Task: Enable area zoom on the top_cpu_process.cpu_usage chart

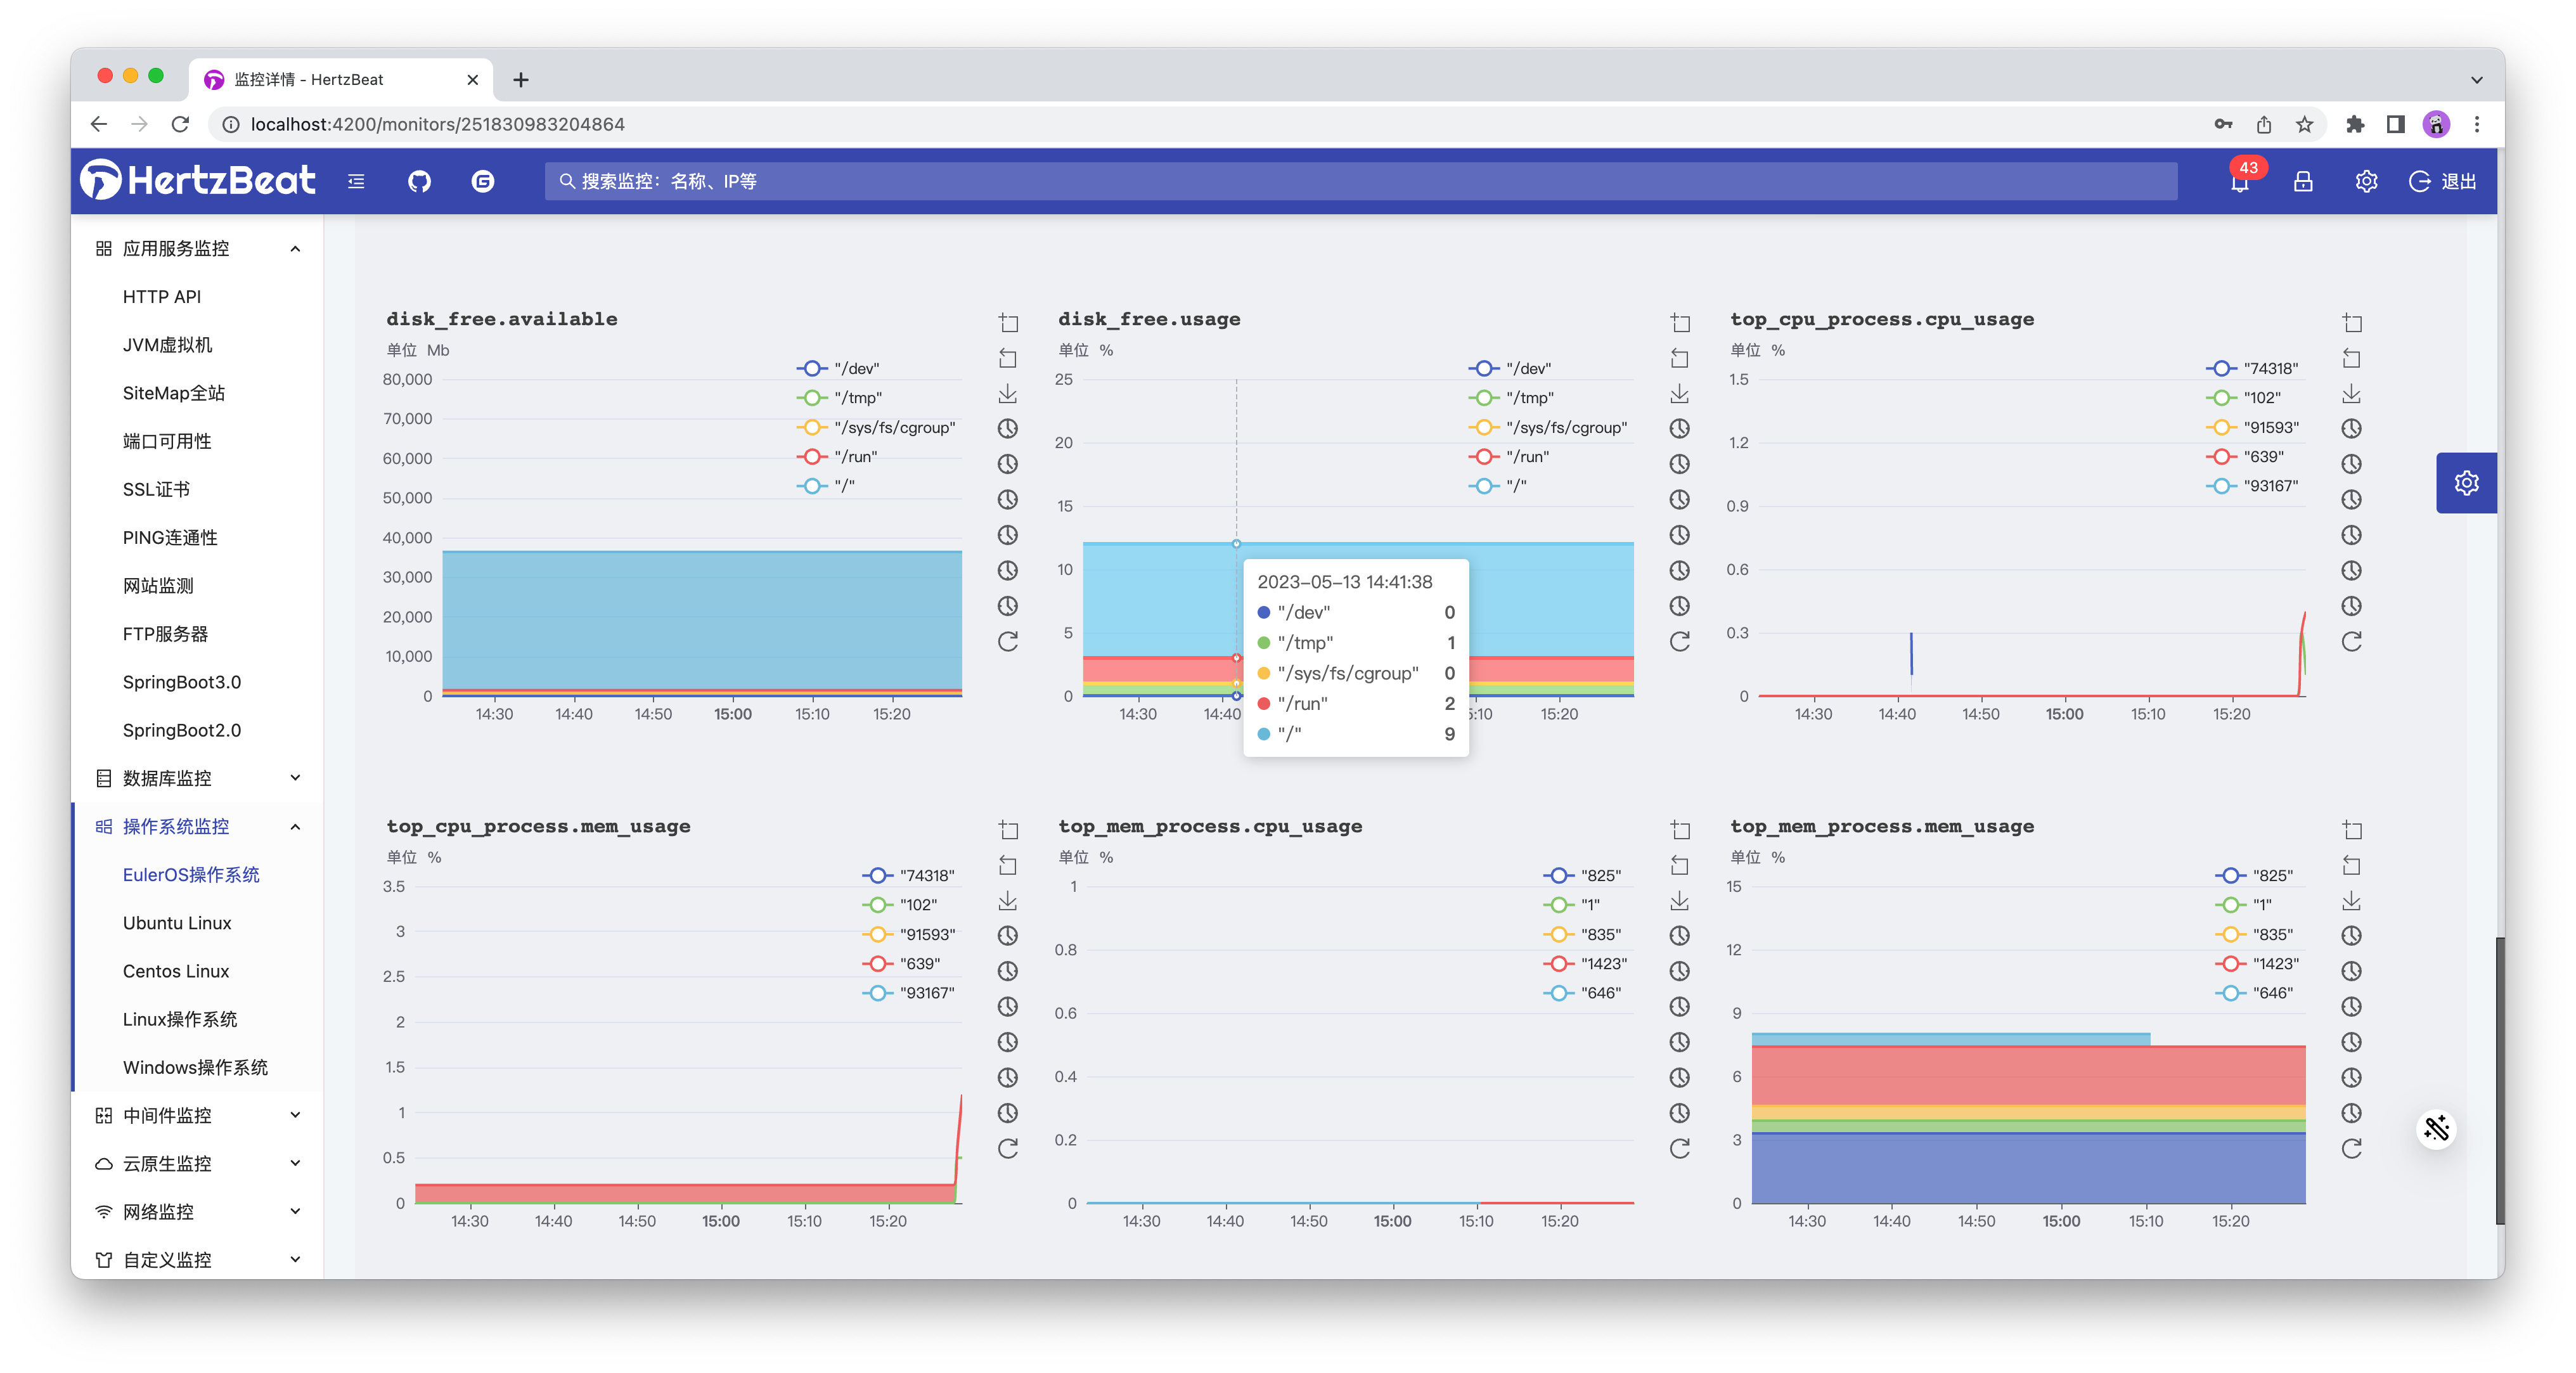Action: point(2352,323)
